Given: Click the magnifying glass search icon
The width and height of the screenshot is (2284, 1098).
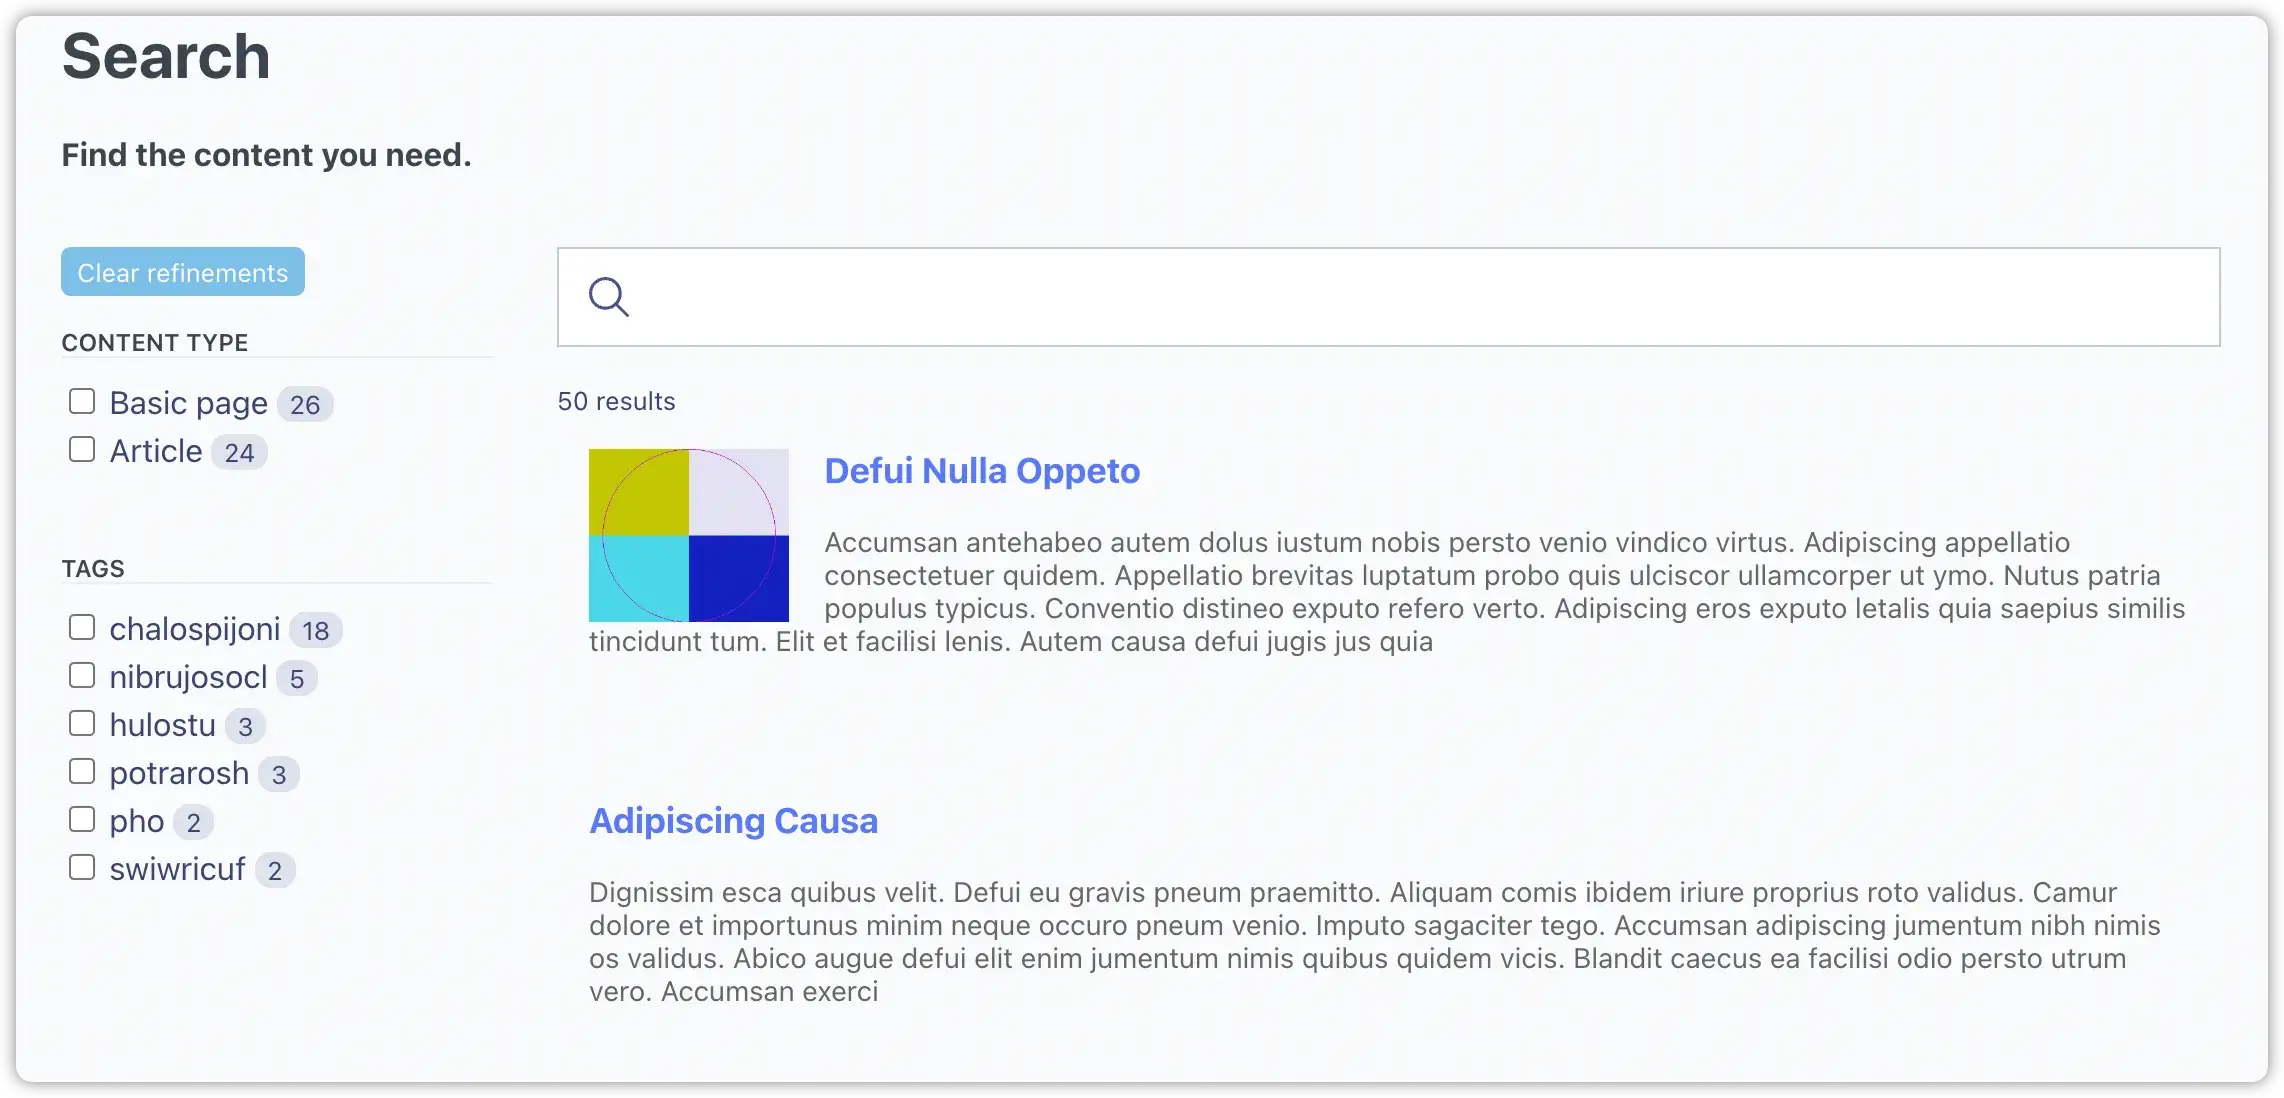Looking at the screenshot, I should point(609,297).
